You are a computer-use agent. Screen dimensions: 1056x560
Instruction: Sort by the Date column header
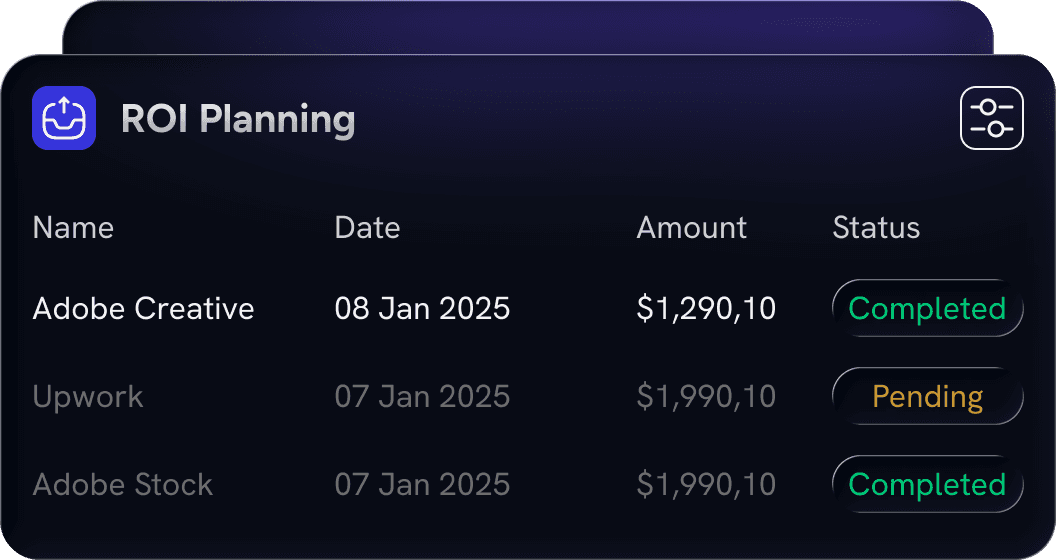point(367,228)
